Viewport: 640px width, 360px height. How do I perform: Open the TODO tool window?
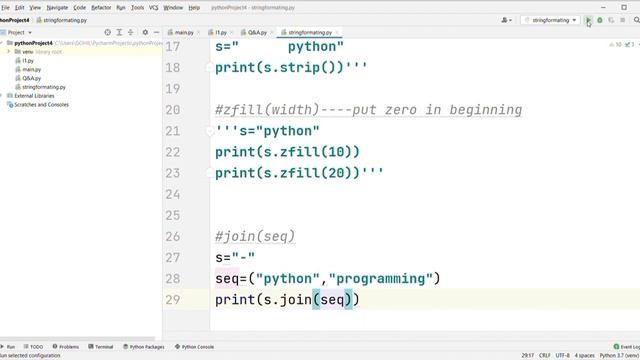33,347
